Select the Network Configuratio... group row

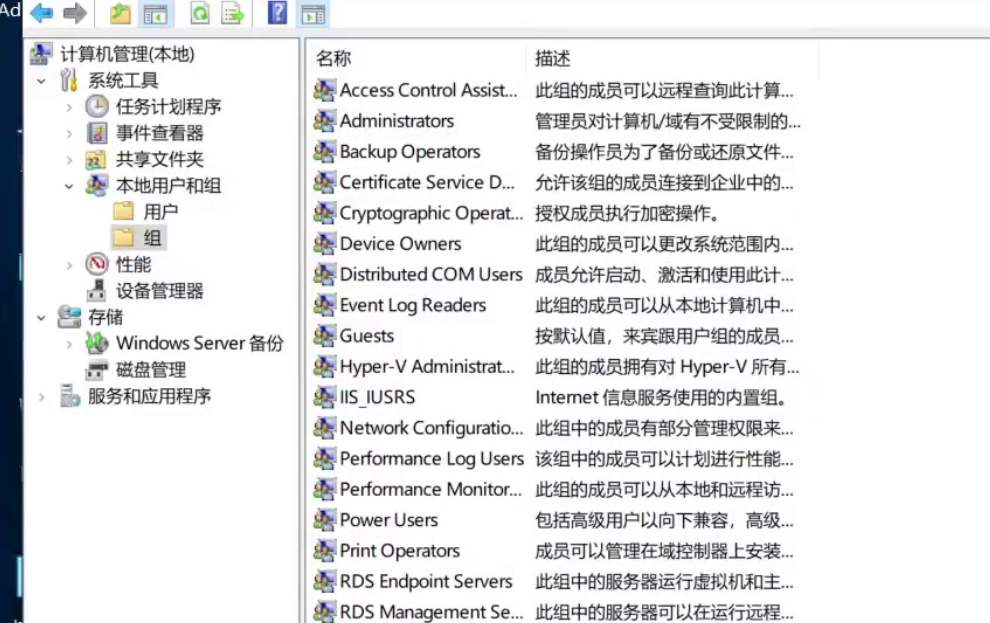(432, 428)
